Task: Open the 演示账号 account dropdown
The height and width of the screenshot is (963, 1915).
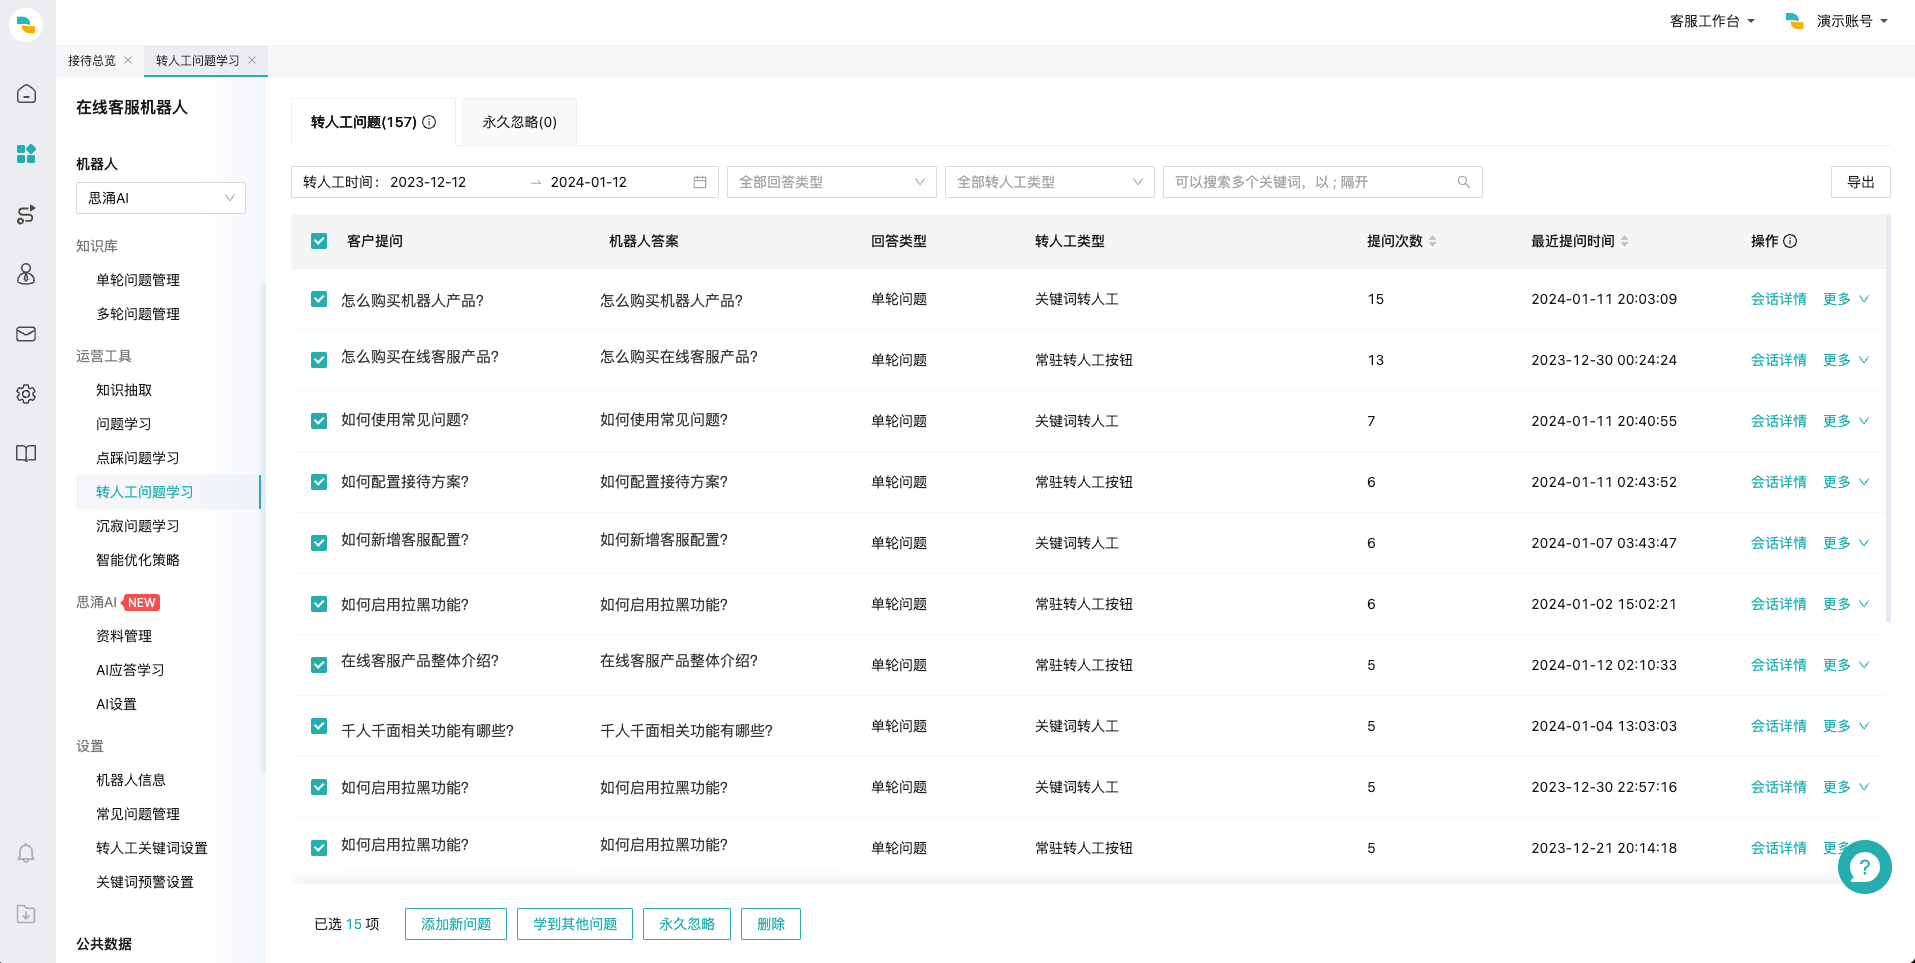Action: [x=1837, y=21]
